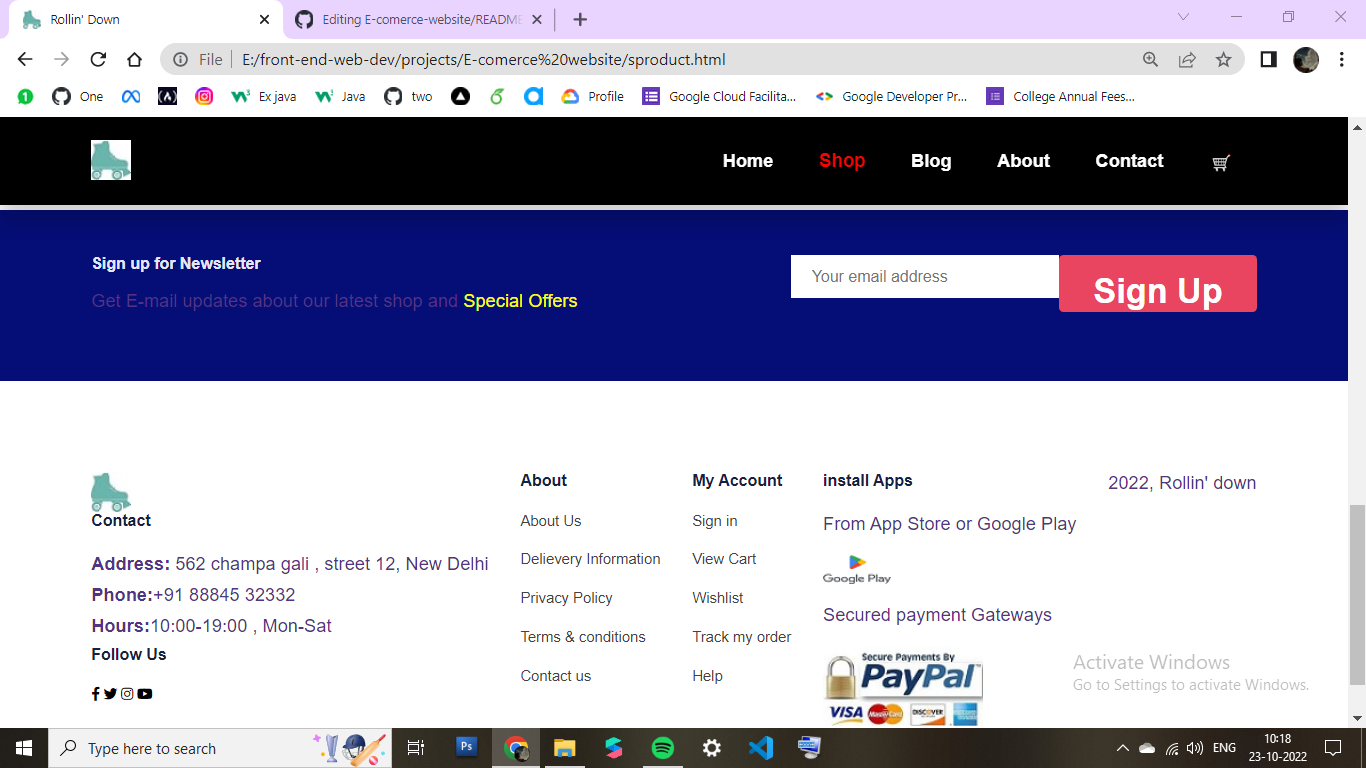Open Photoshop from the taskbar
This screenshot has width=1366, height=768.
coord(466,748)
